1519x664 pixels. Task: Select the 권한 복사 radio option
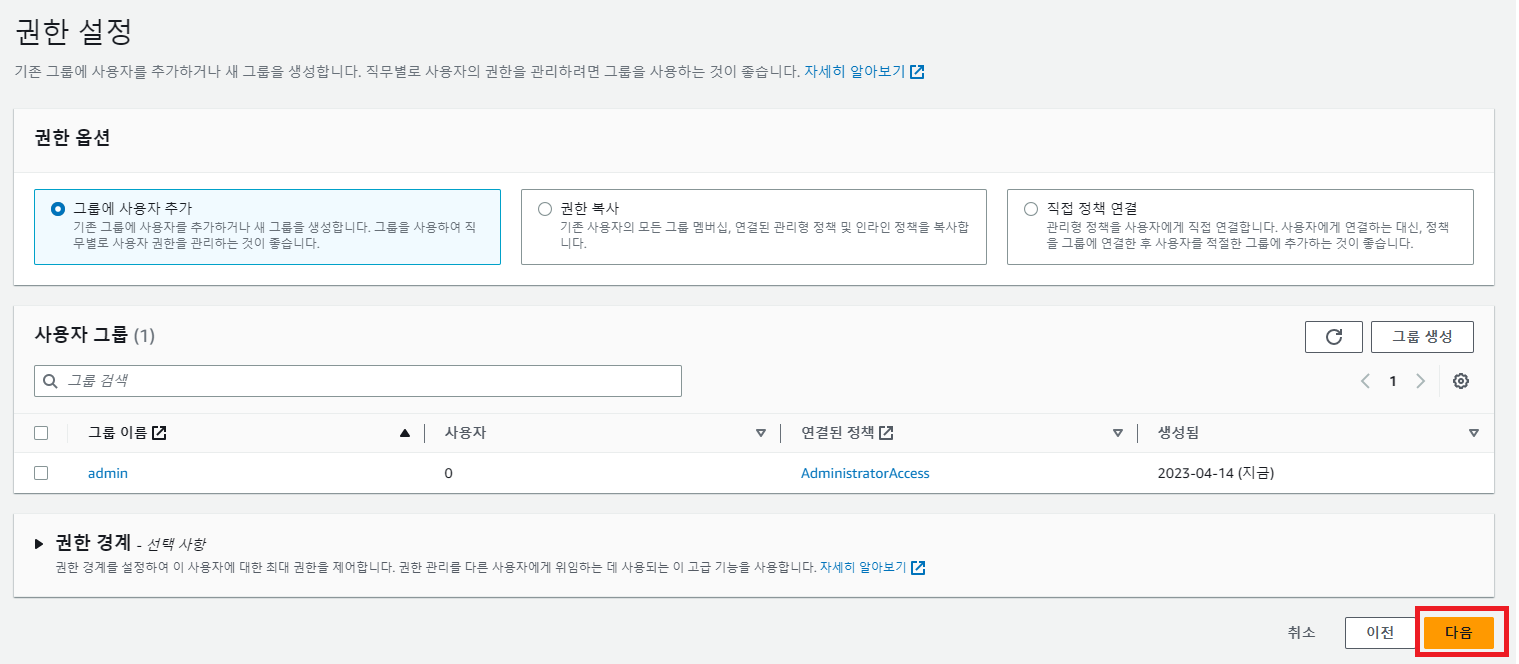point(545,209)
